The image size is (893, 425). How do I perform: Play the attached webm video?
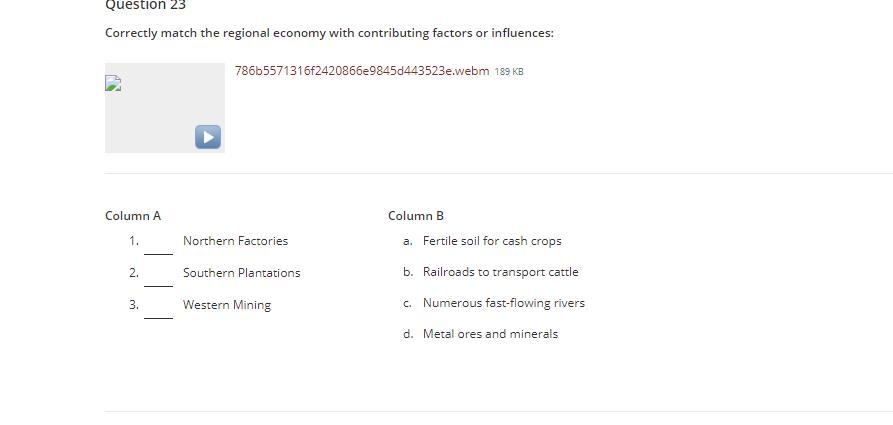[207, 137]
